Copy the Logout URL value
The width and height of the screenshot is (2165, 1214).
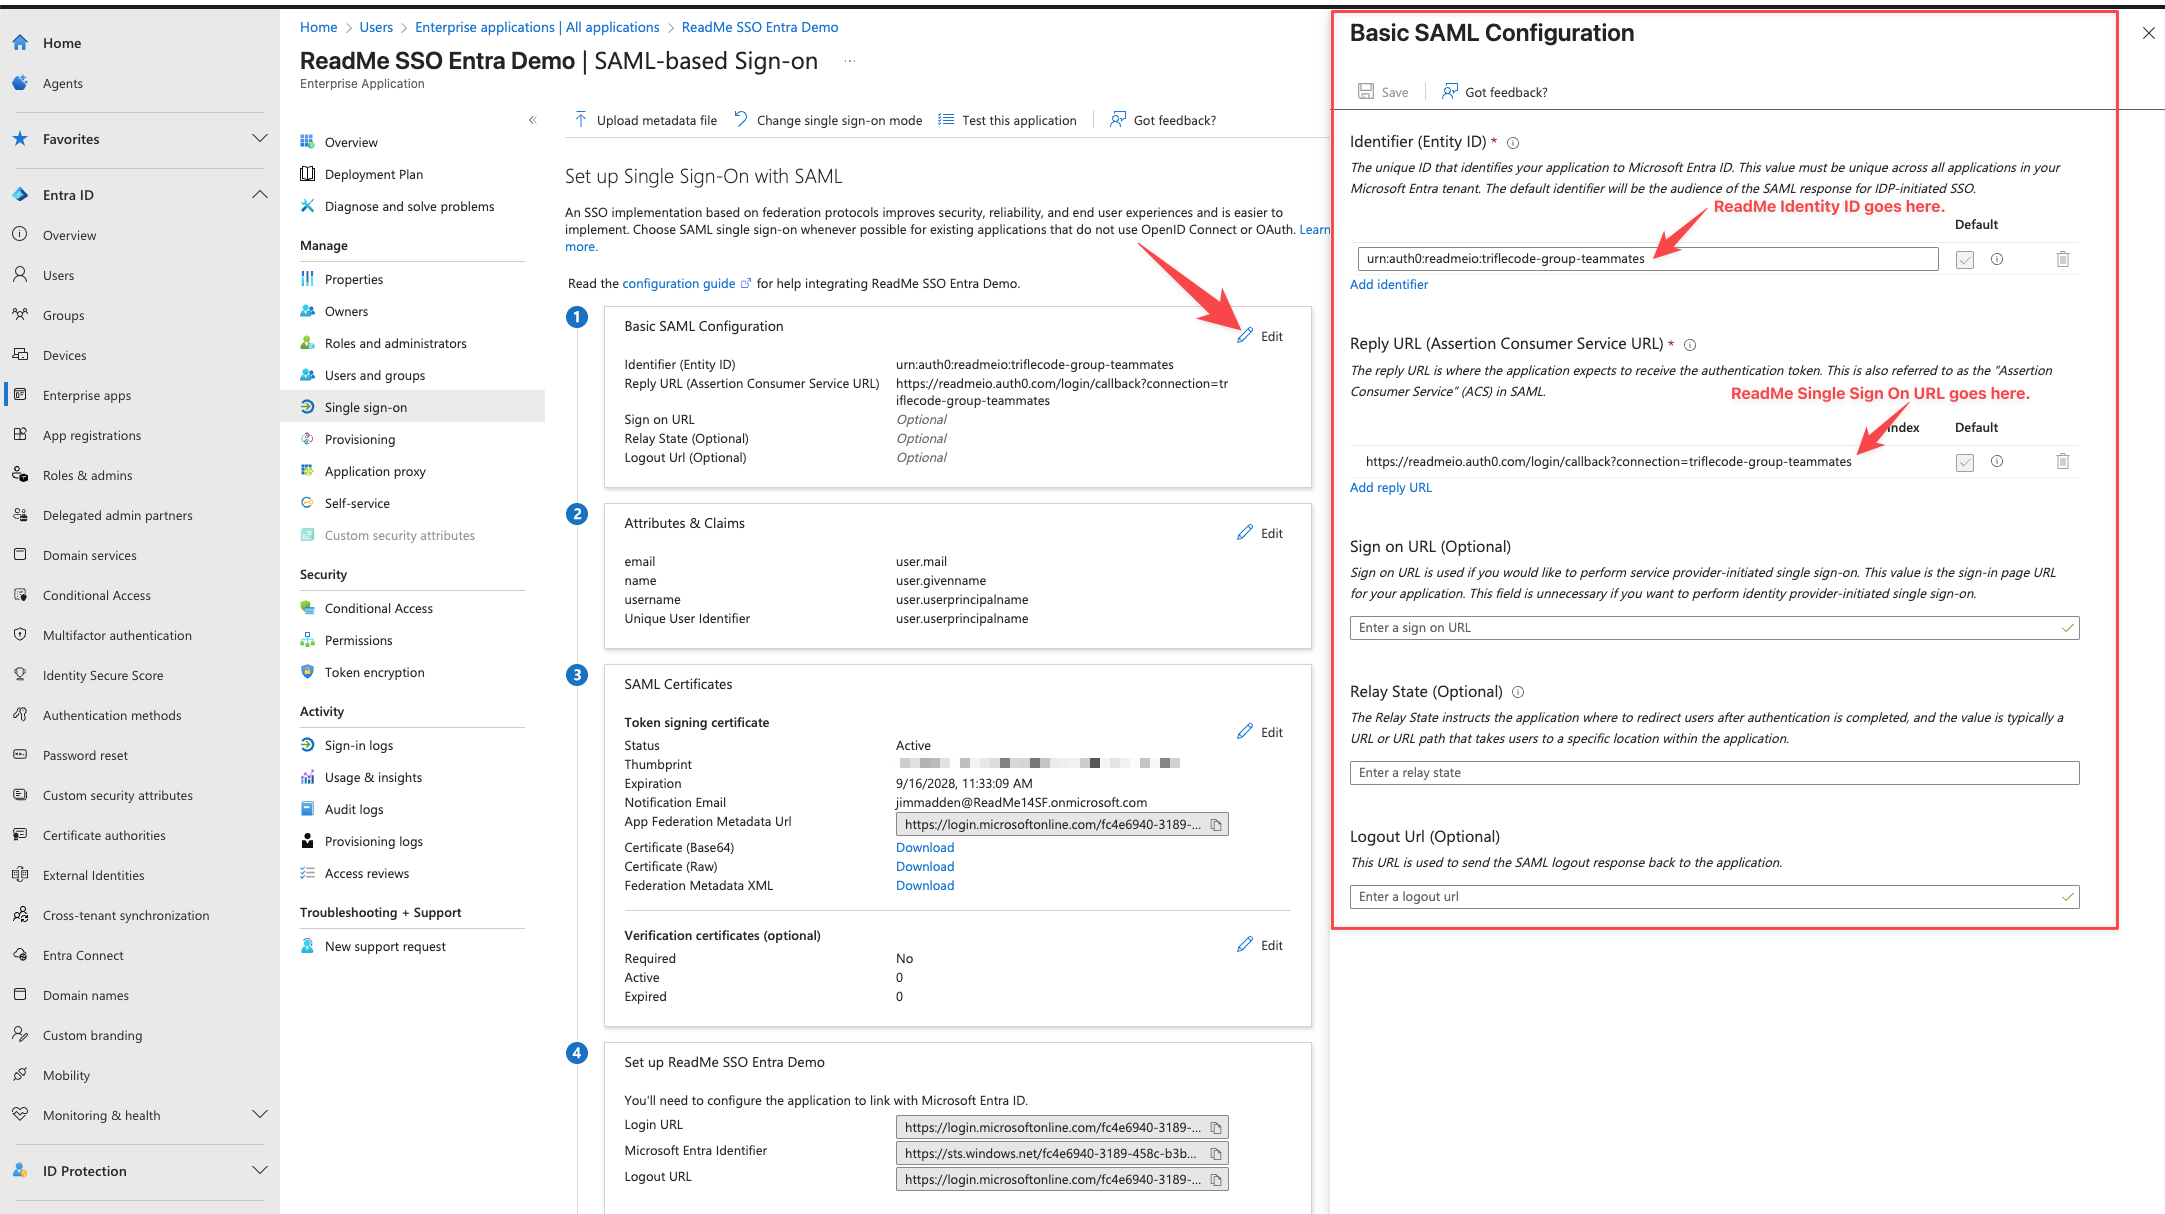[x=1216, y=1180]
